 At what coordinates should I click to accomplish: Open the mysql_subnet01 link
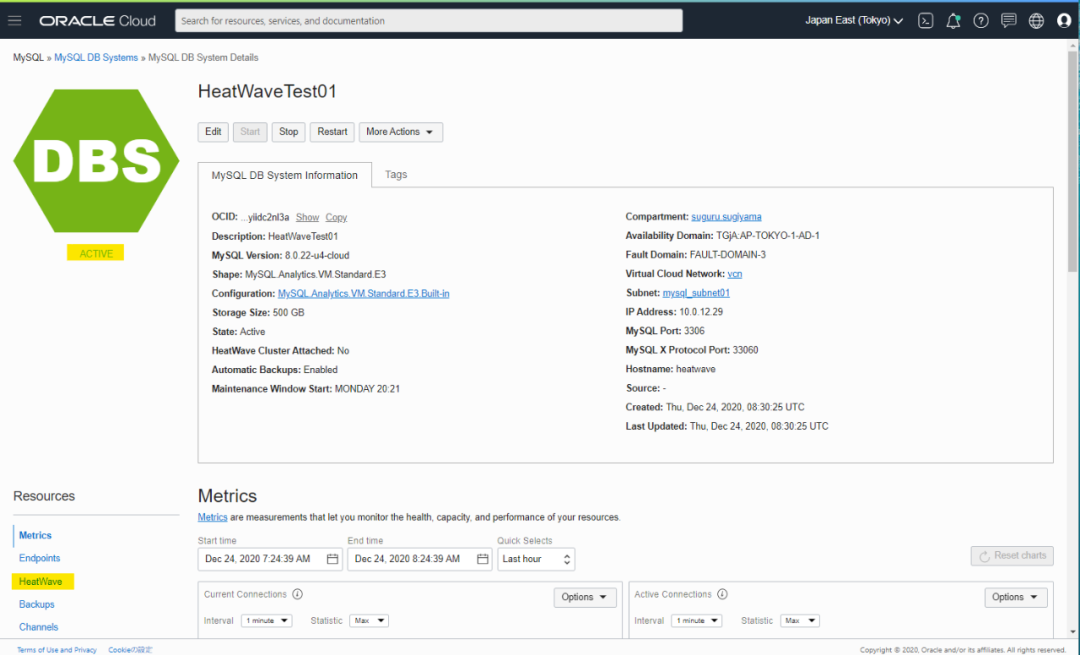click(x=696, y=293)
